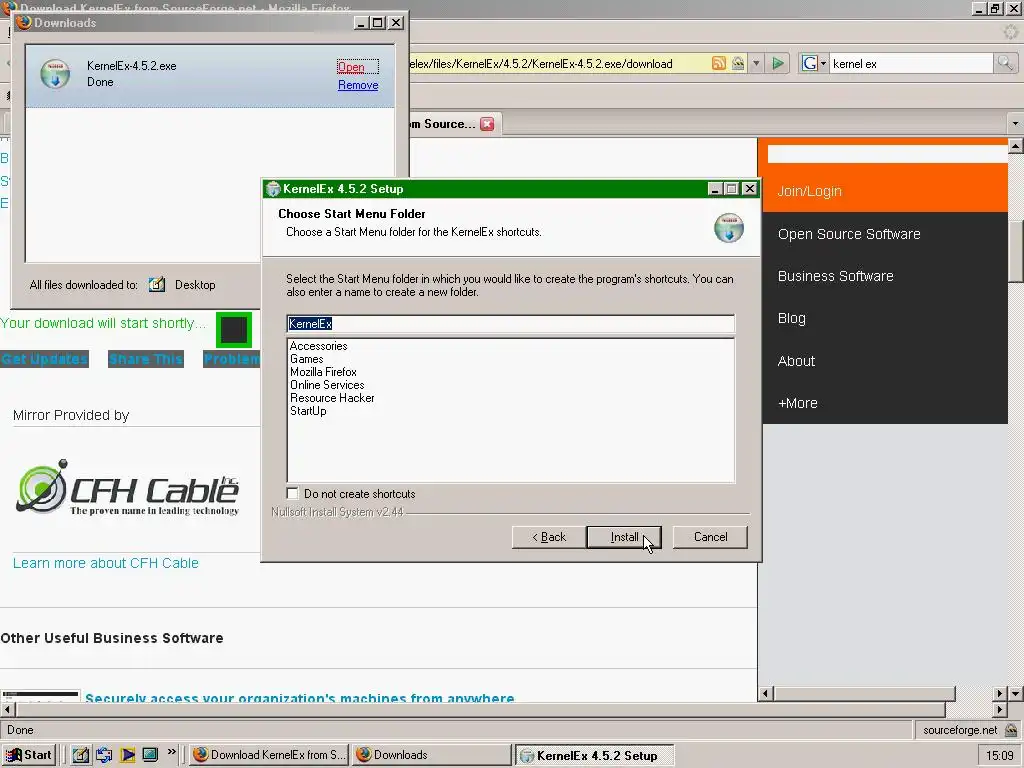Screen dimensions: 1024x768
Task: Open the Securely access your organization's machines link
Action: pyautogui.click(x=300, y=697)
